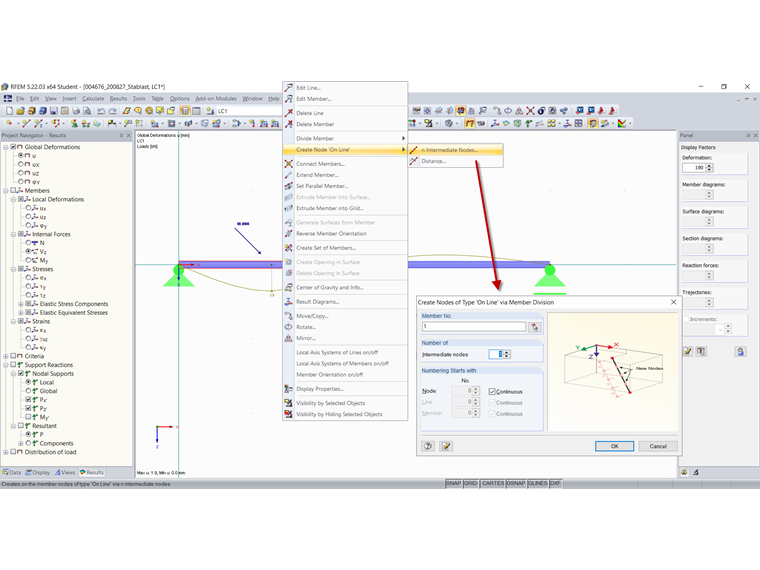Click the Print icon in toolbar

click(76, 111)
